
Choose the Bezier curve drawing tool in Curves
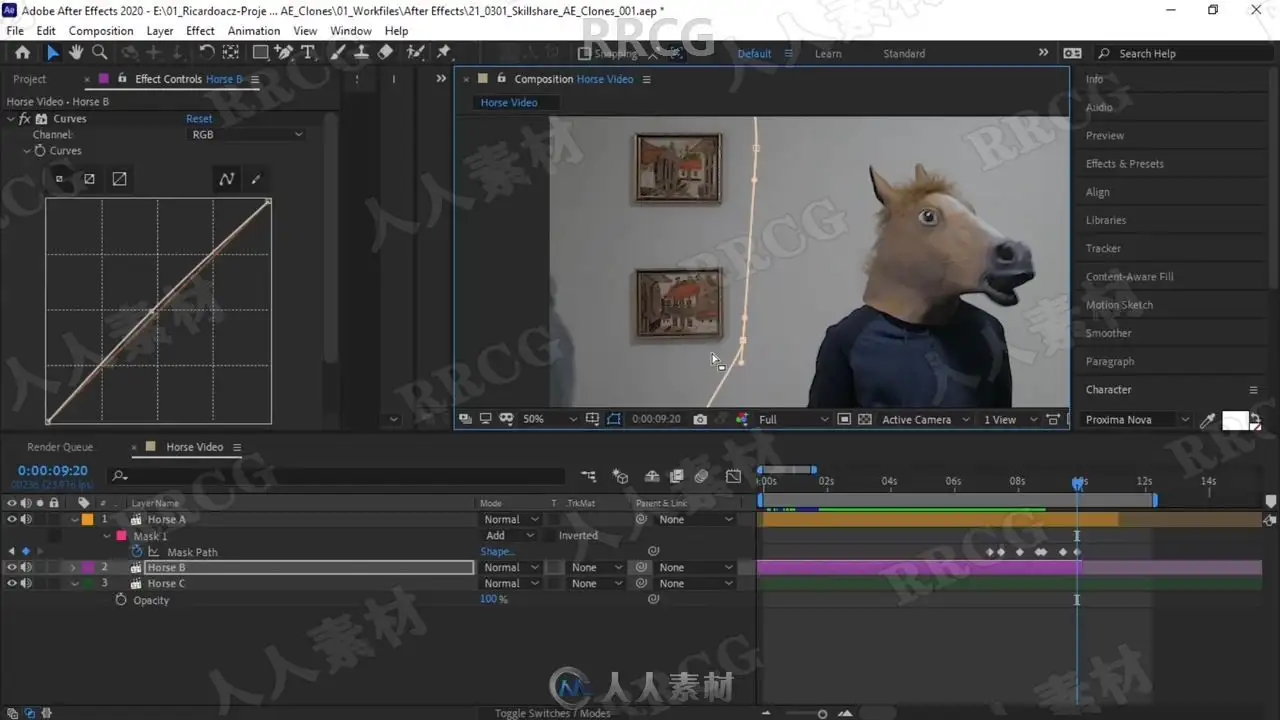[227, 179]
